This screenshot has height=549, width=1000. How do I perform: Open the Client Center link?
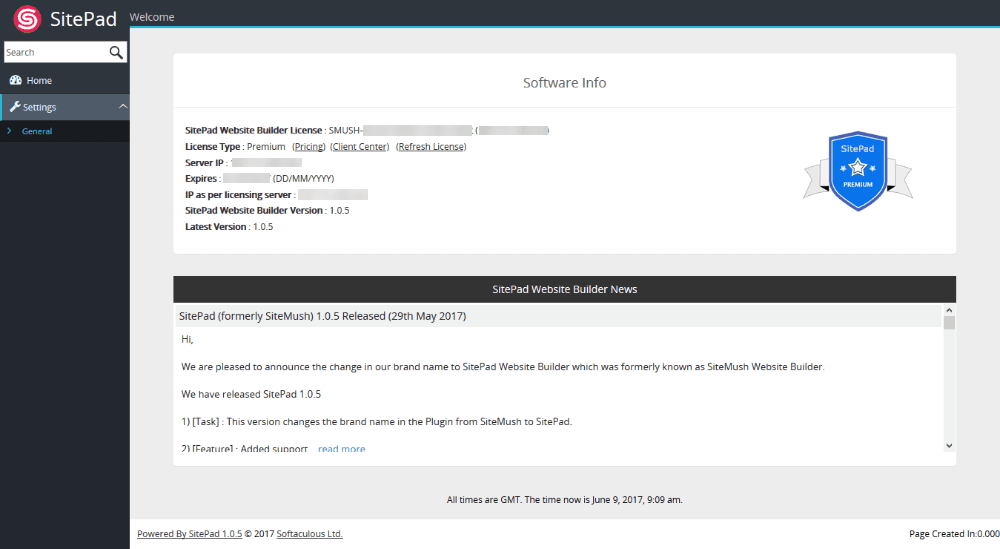point(360,147)
